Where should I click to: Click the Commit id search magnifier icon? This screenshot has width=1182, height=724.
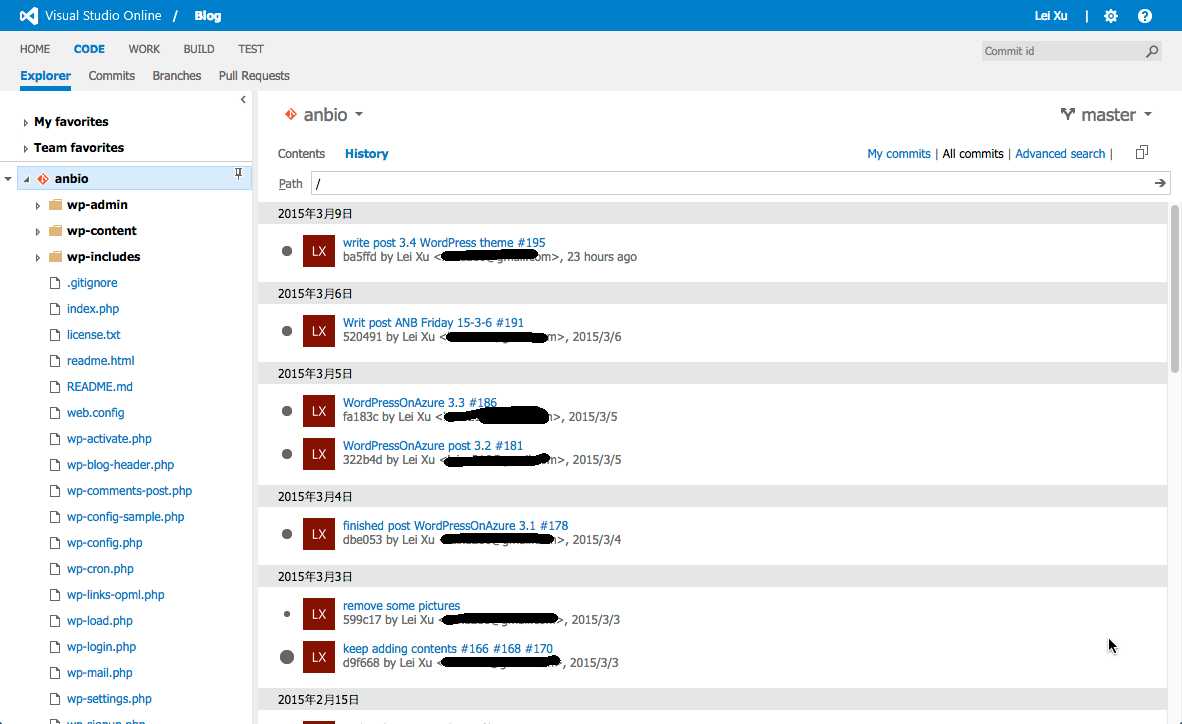(x=1152, y=51)
